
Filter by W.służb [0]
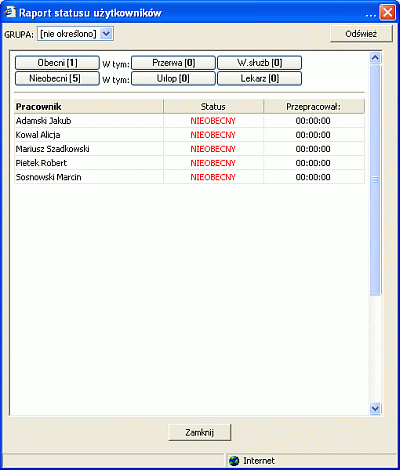pos(259,63)
